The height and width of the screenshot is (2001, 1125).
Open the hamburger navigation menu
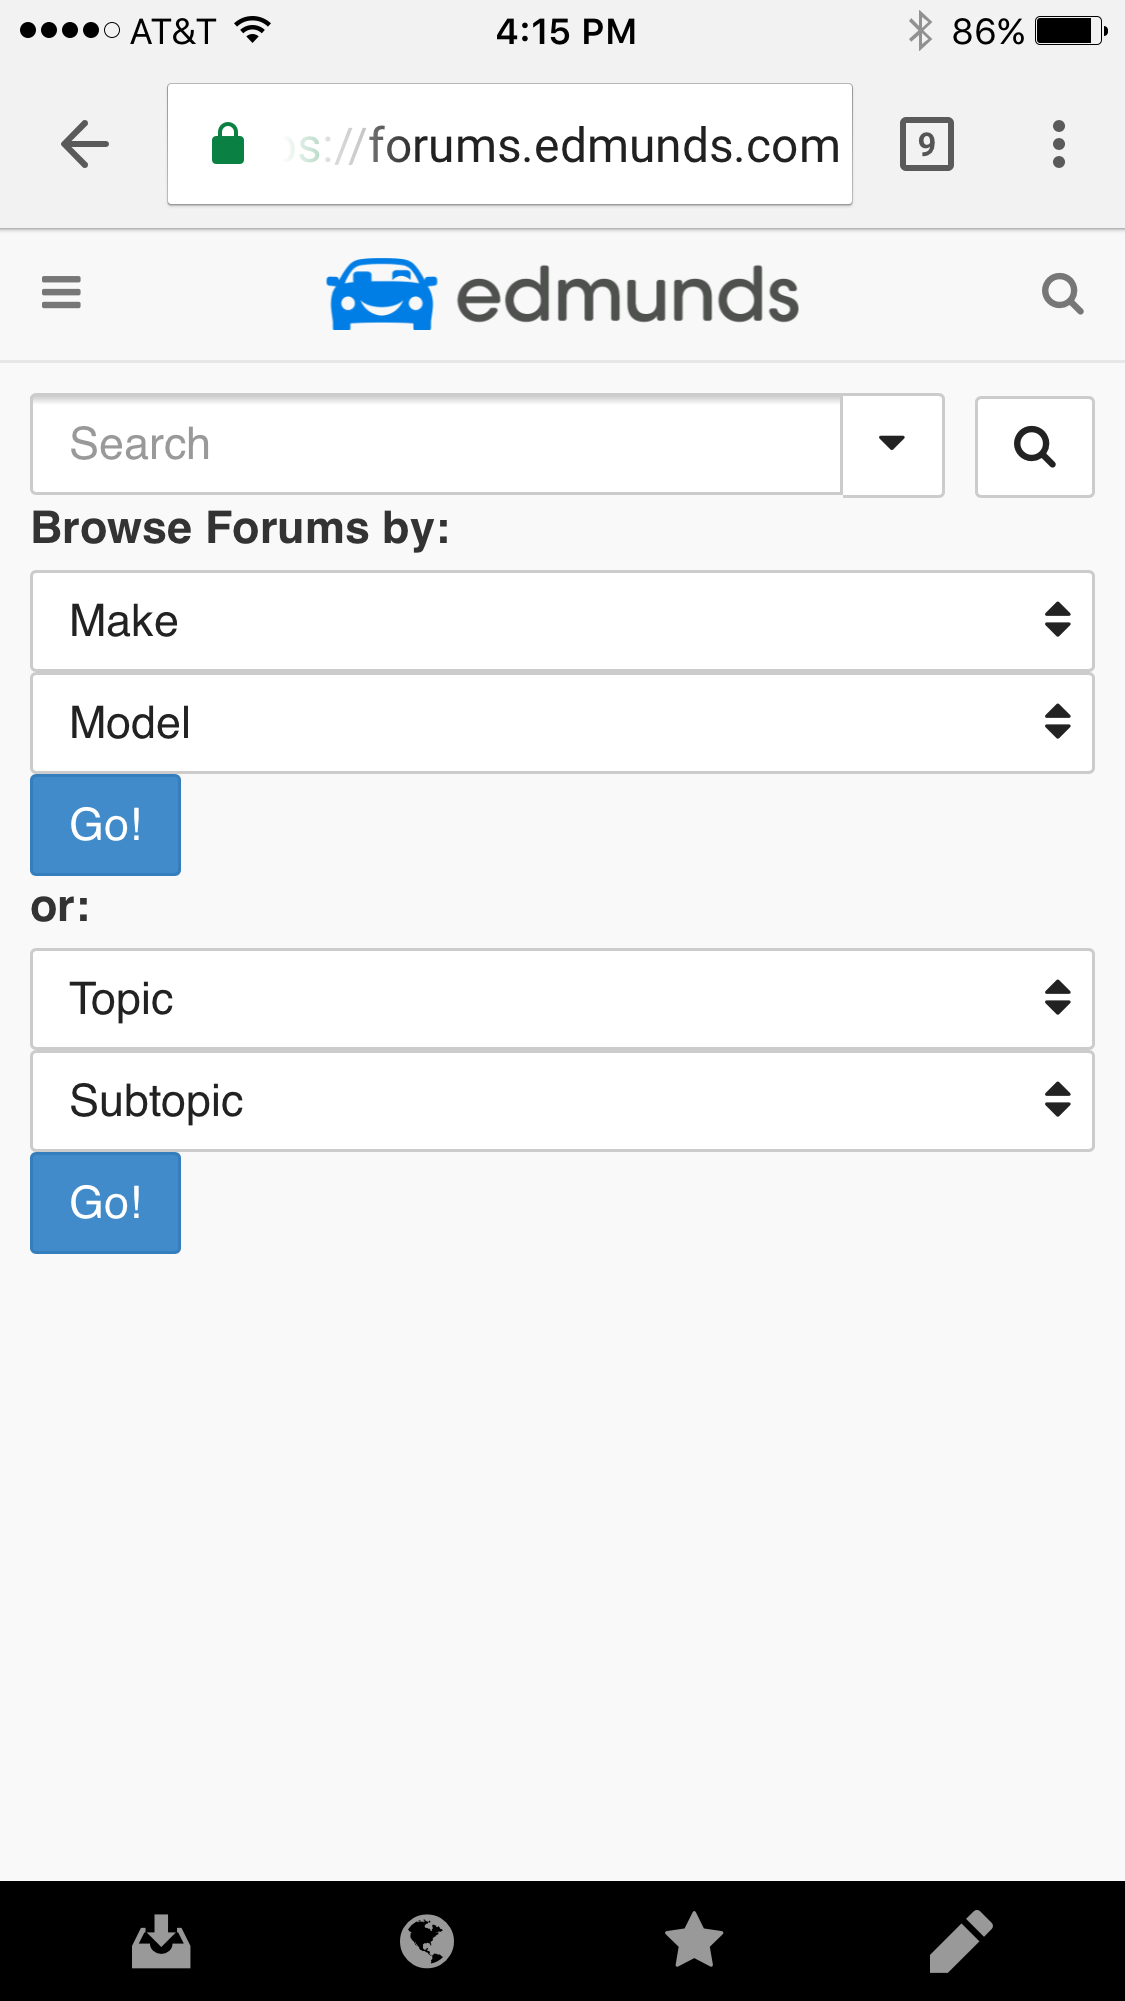point(61,292)
